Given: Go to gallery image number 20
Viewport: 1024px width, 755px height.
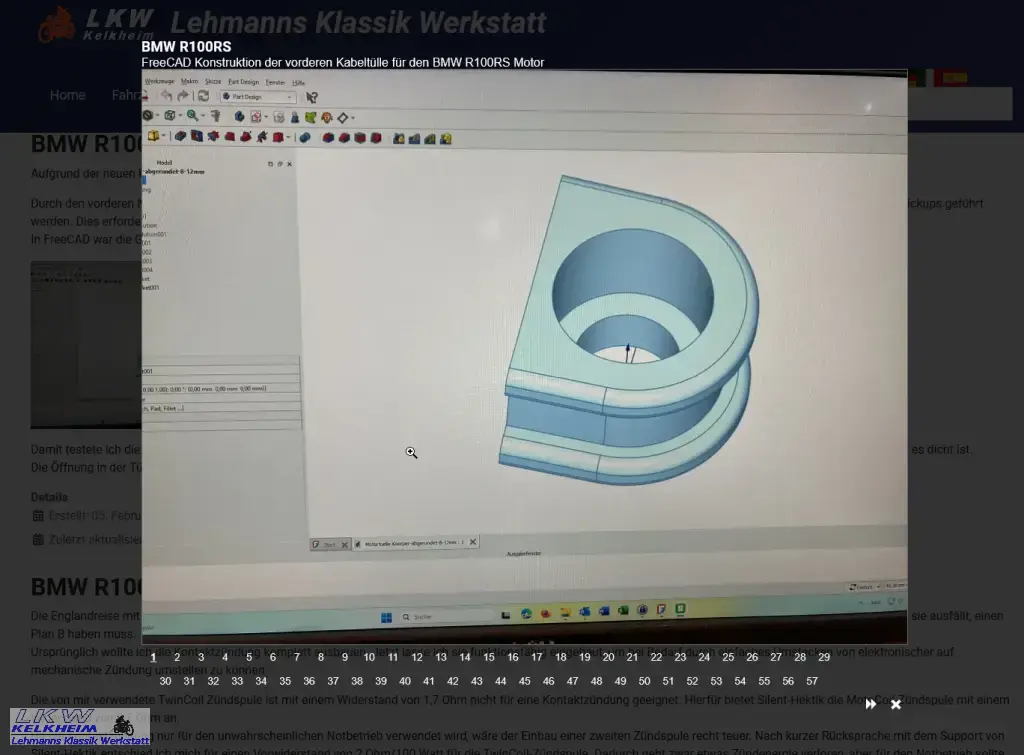Looking at the screenshot, I should tap(609, 657).
